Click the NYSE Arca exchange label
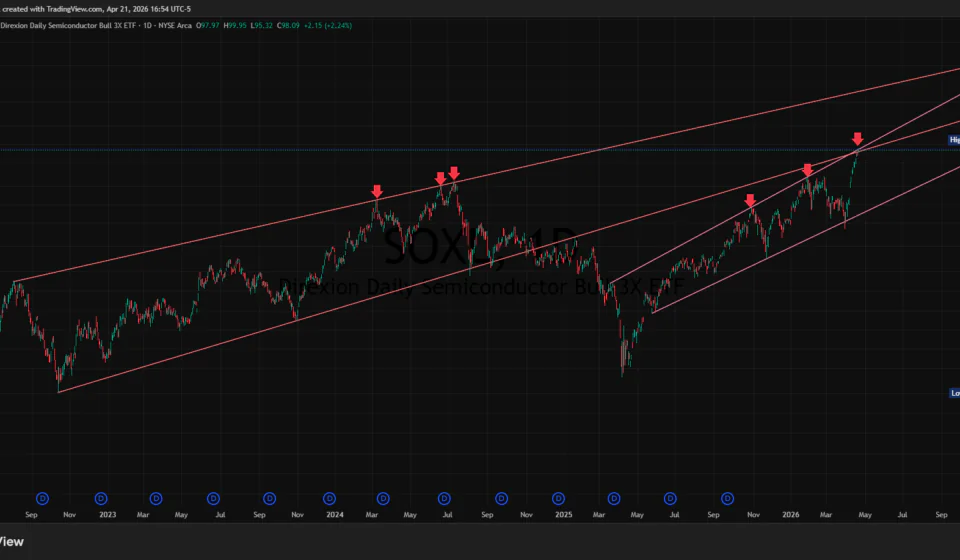The width and height of the screenshot is (960, 560). 175,26
